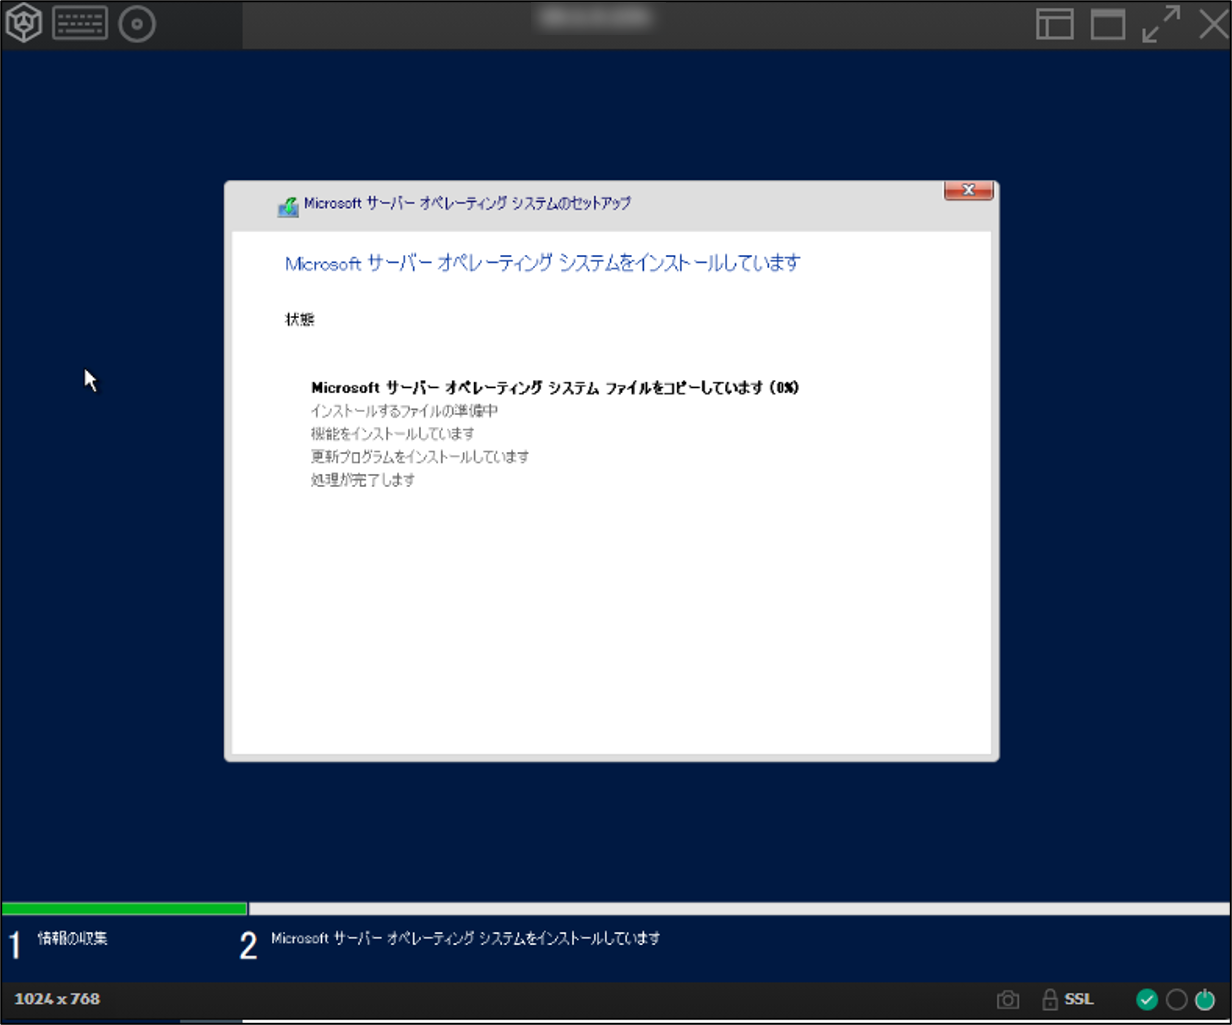
Task: Open the virtual keyboard menu icon
Action: 80,24
